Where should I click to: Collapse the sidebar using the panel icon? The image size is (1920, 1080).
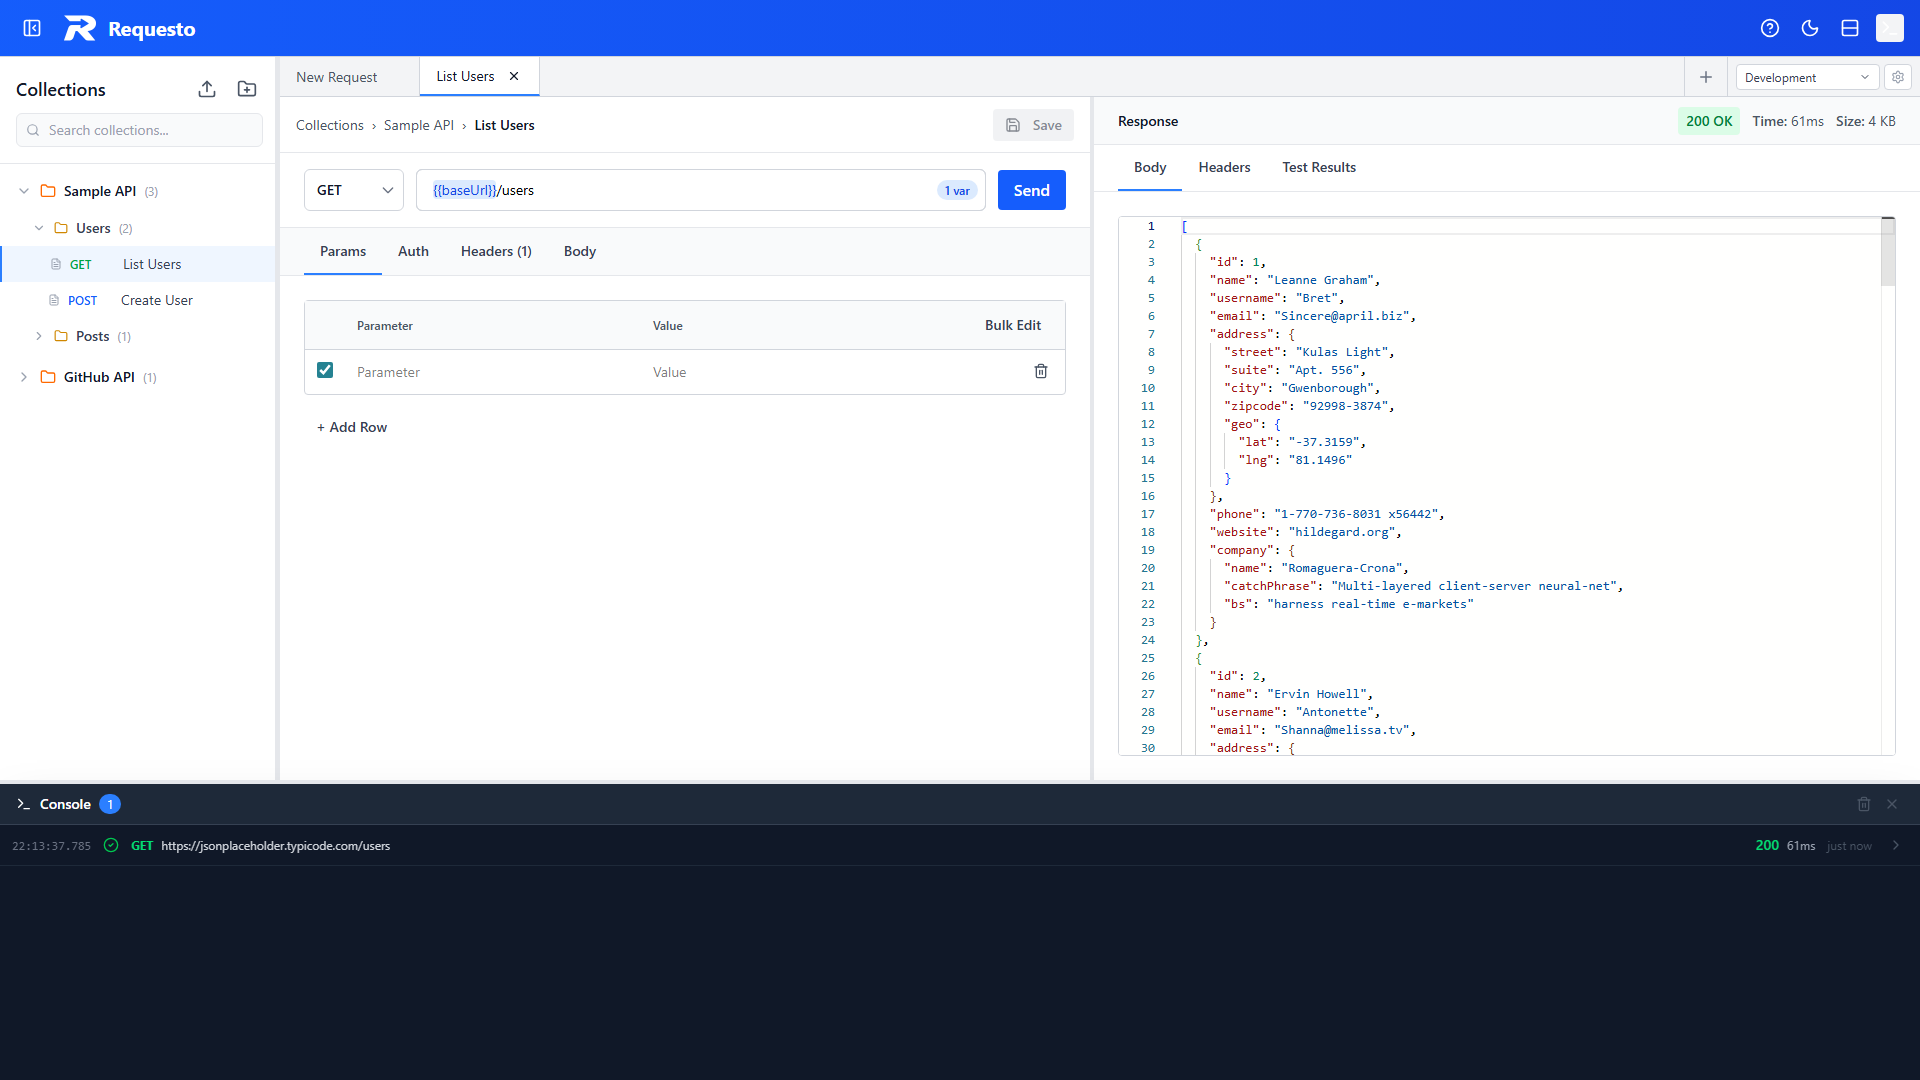click(x=32, y=28)
